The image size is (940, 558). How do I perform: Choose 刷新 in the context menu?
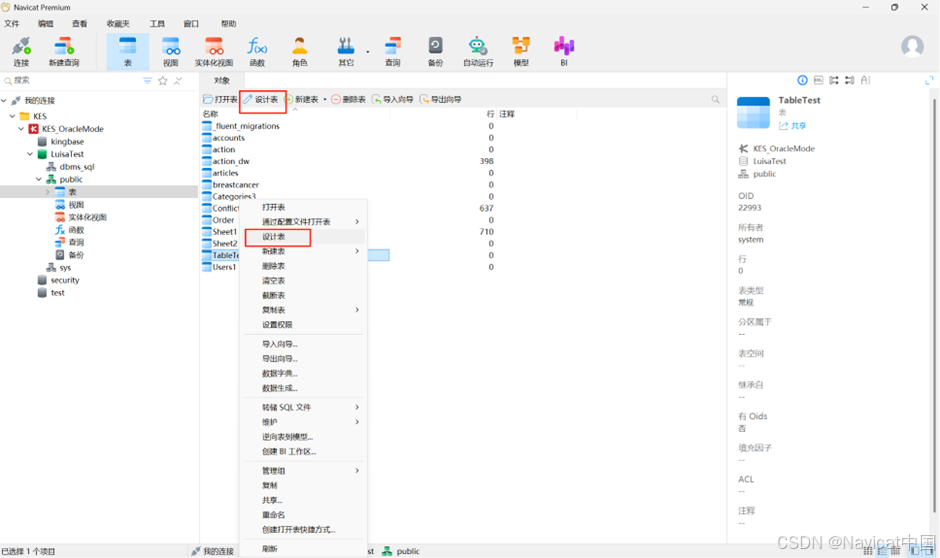(x=303, y=548)
